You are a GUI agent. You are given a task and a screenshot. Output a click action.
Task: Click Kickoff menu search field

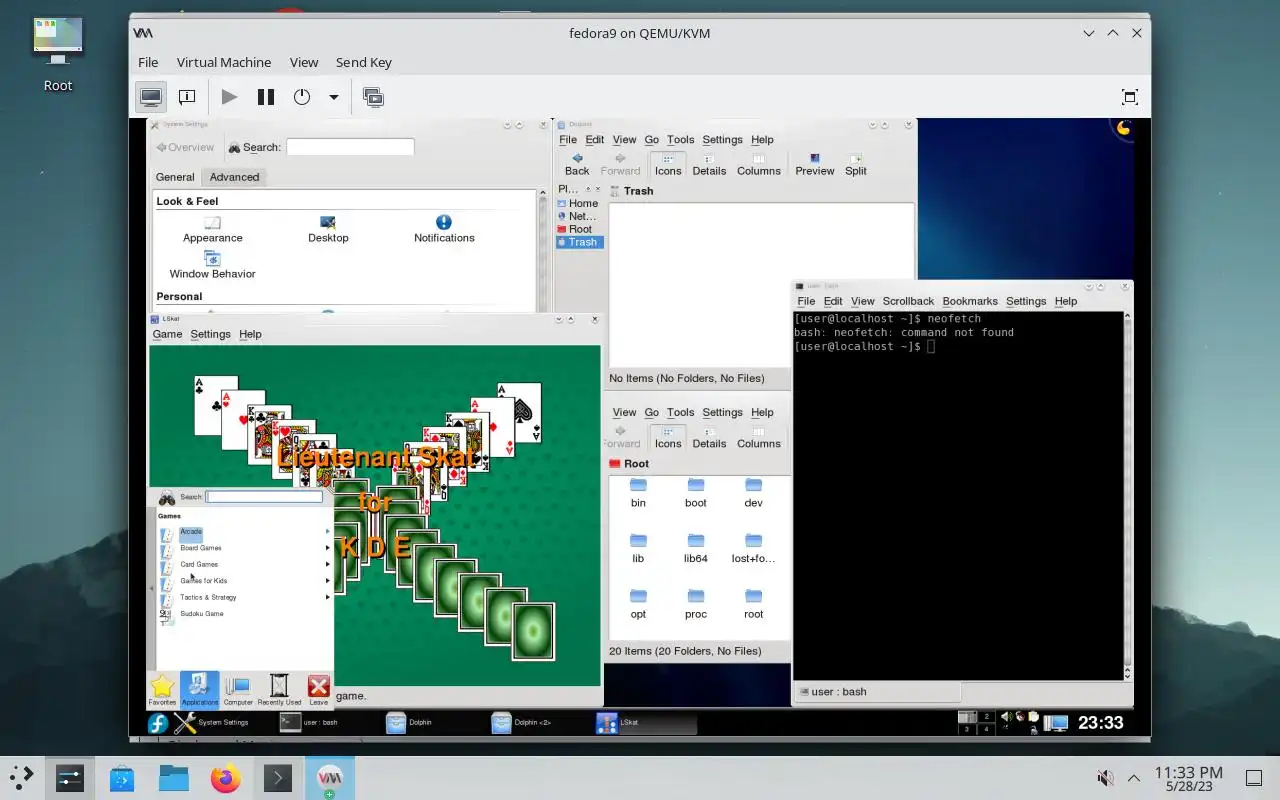point(265,497)
